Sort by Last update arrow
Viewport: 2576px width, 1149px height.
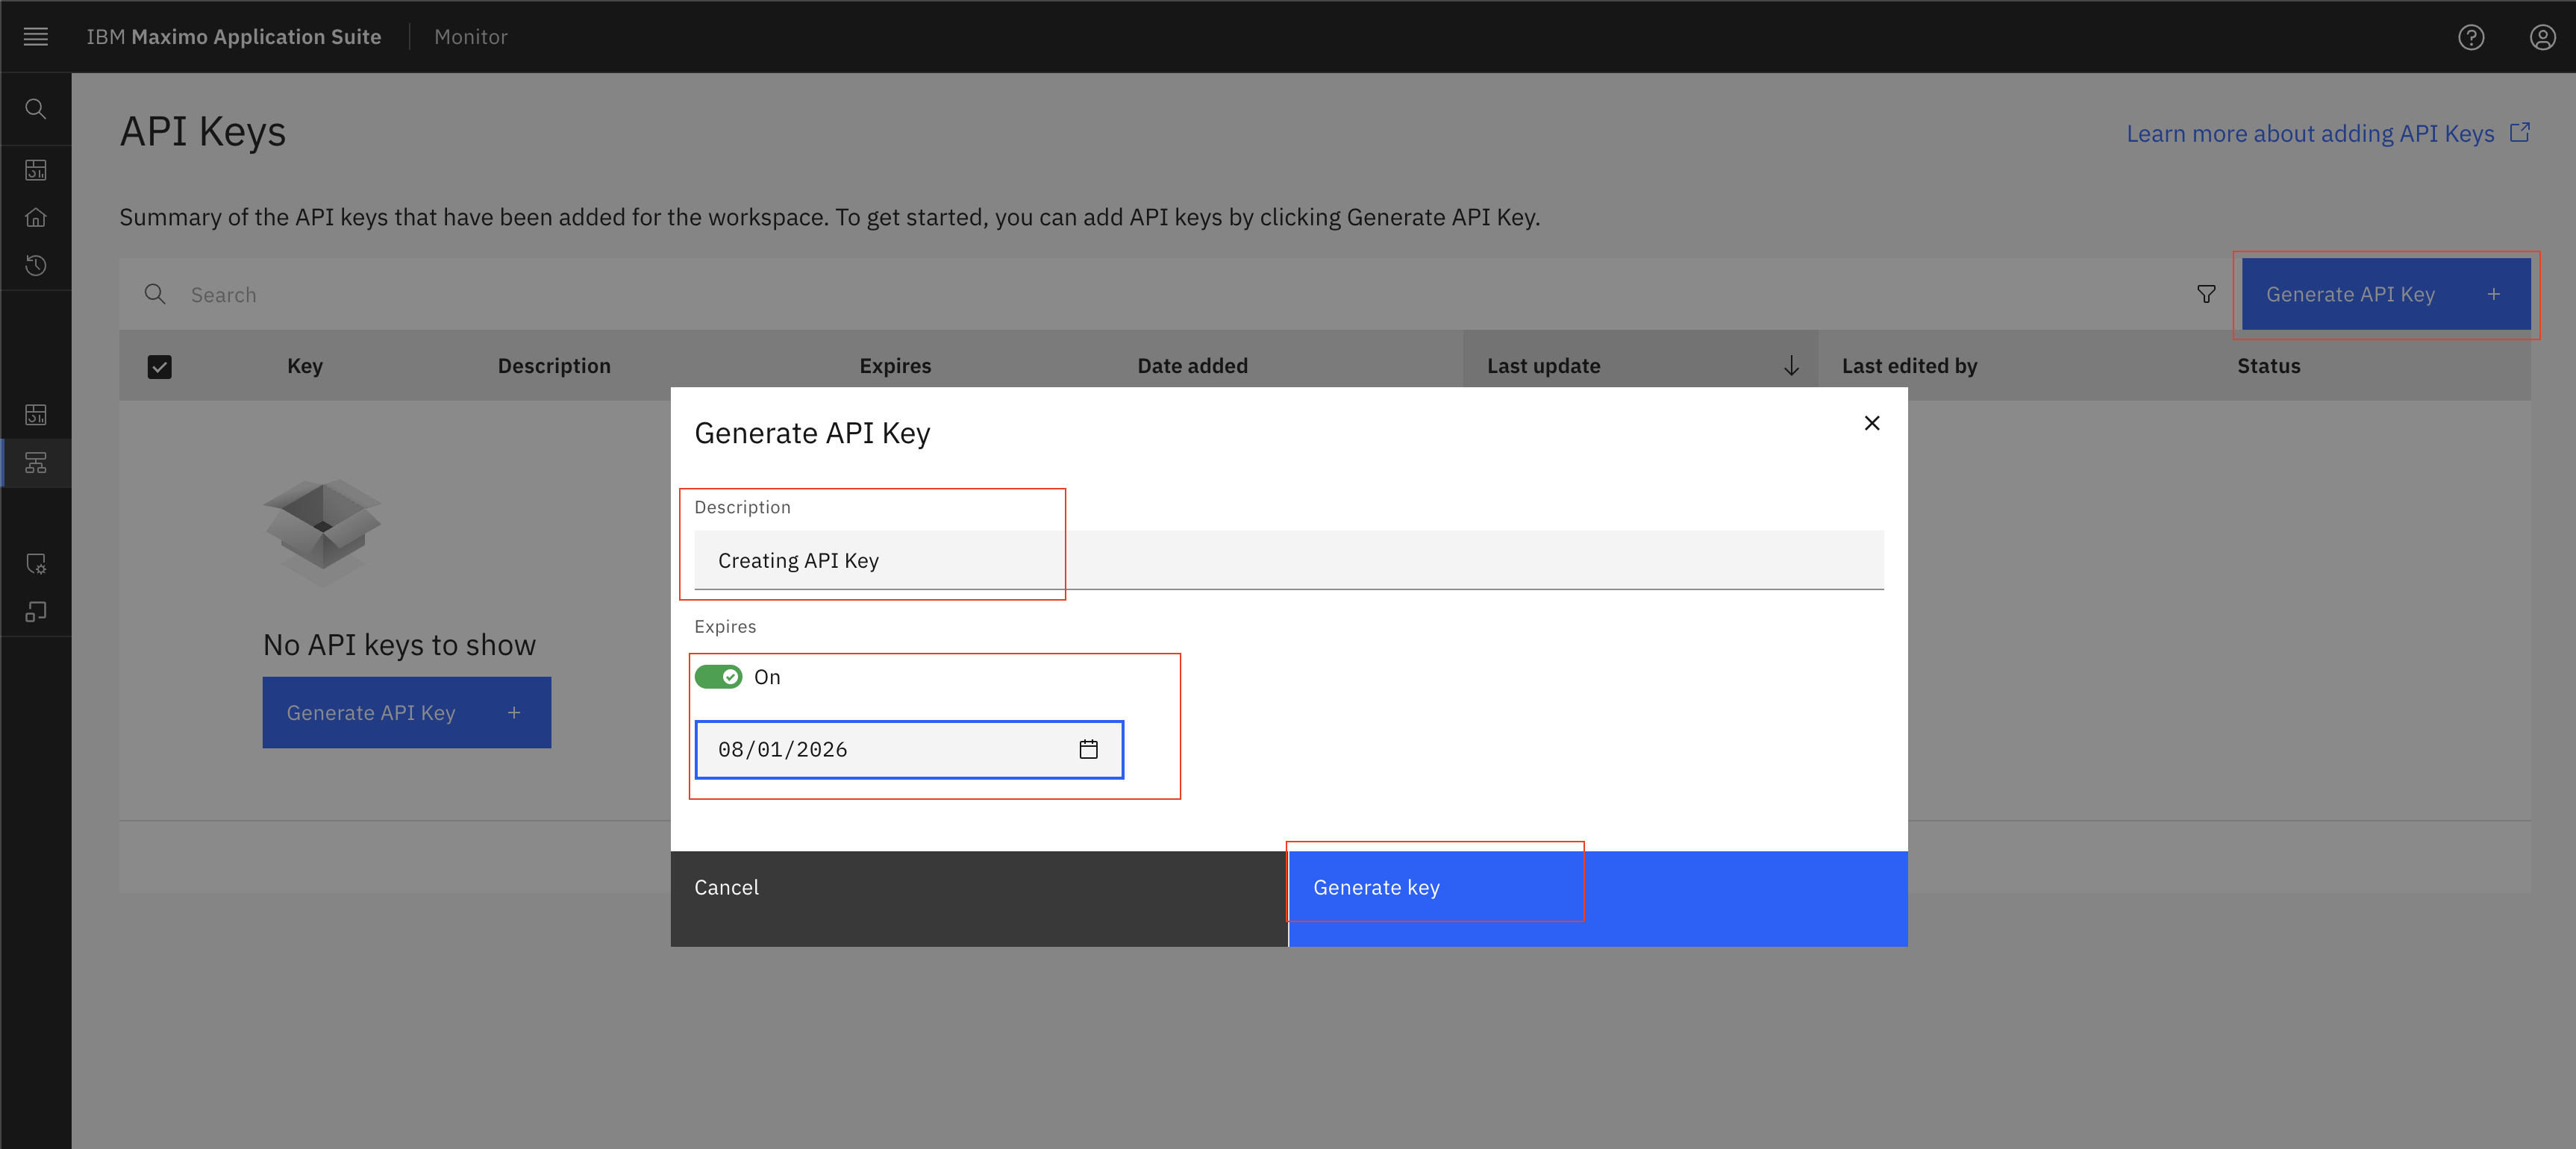pyautogui.click(x=1791, y=366)
